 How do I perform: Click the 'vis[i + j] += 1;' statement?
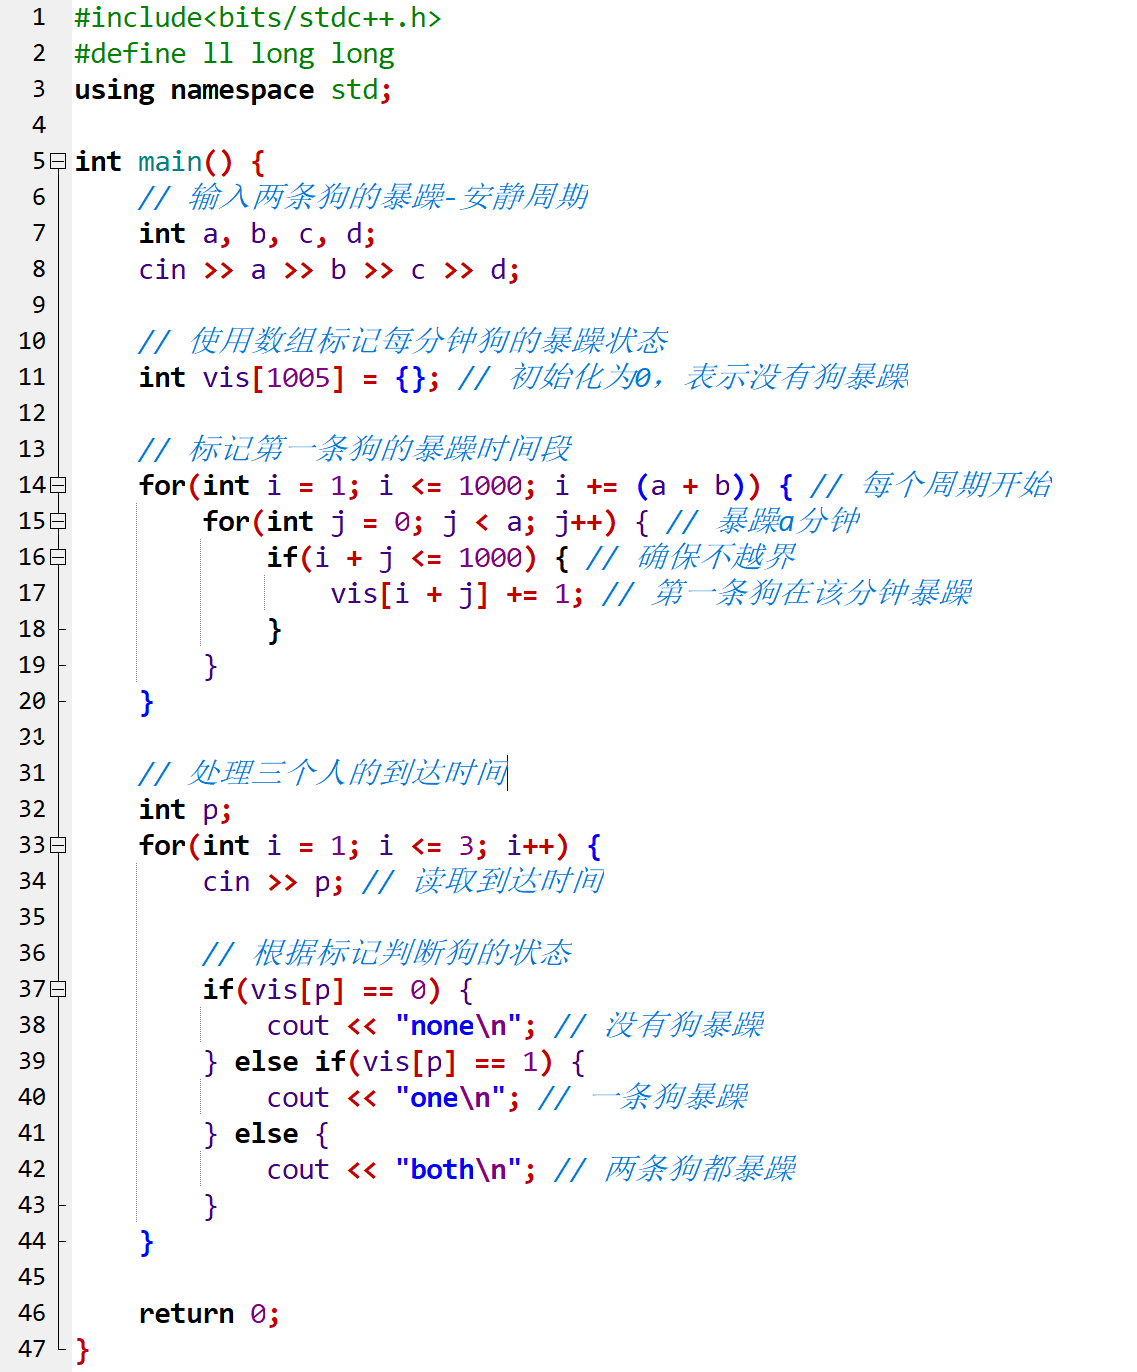[x=458, y=594]
